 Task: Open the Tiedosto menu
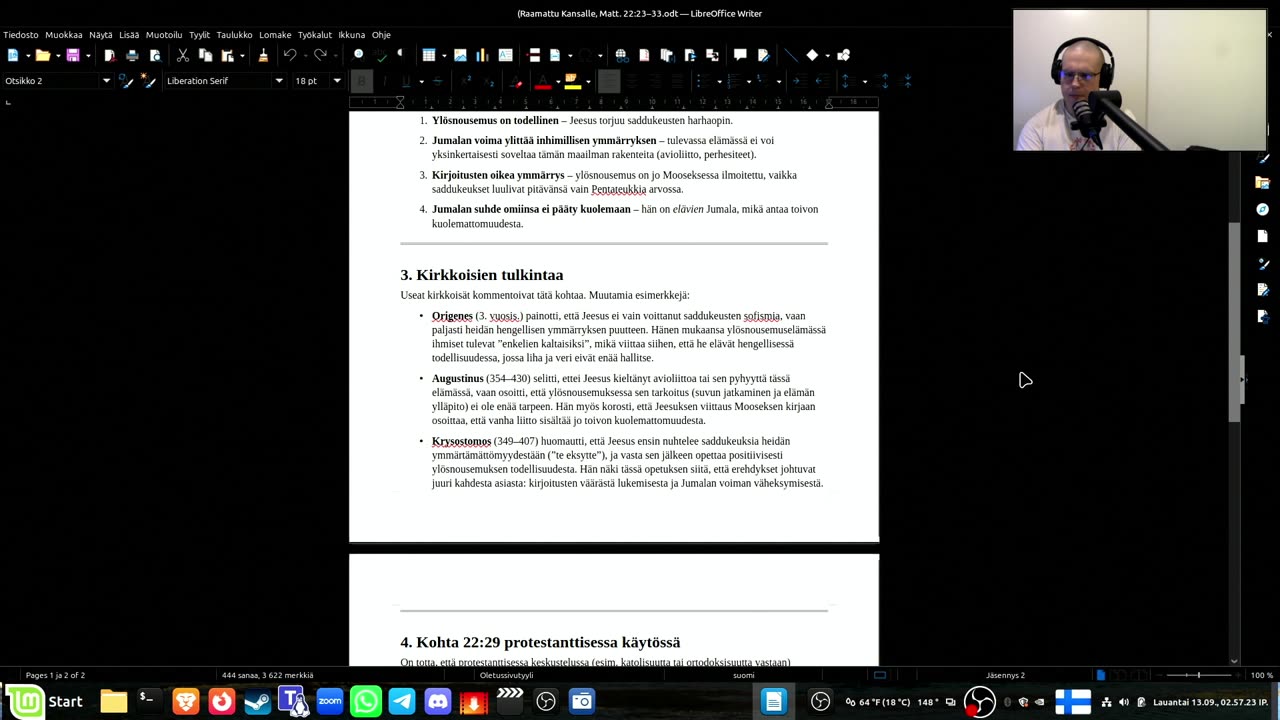pos(21,35)
